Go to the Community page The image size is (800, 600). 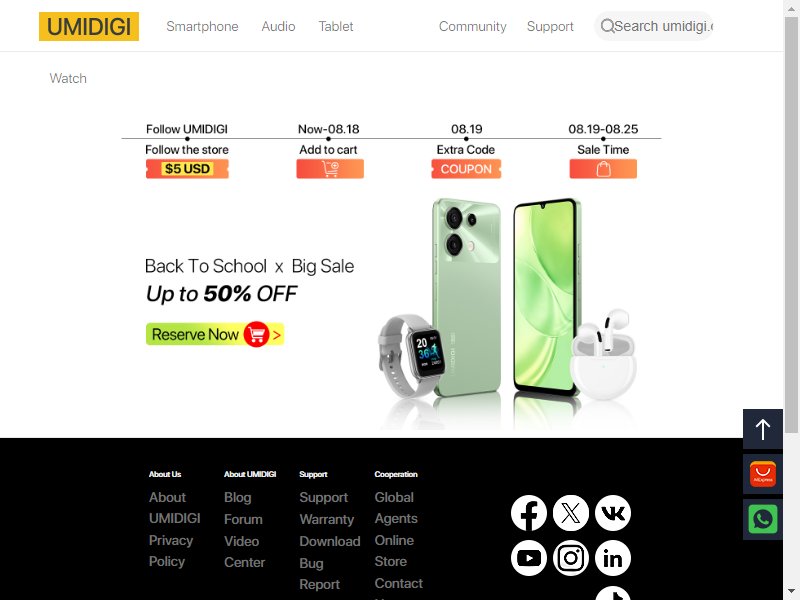[x=472, y=27]
